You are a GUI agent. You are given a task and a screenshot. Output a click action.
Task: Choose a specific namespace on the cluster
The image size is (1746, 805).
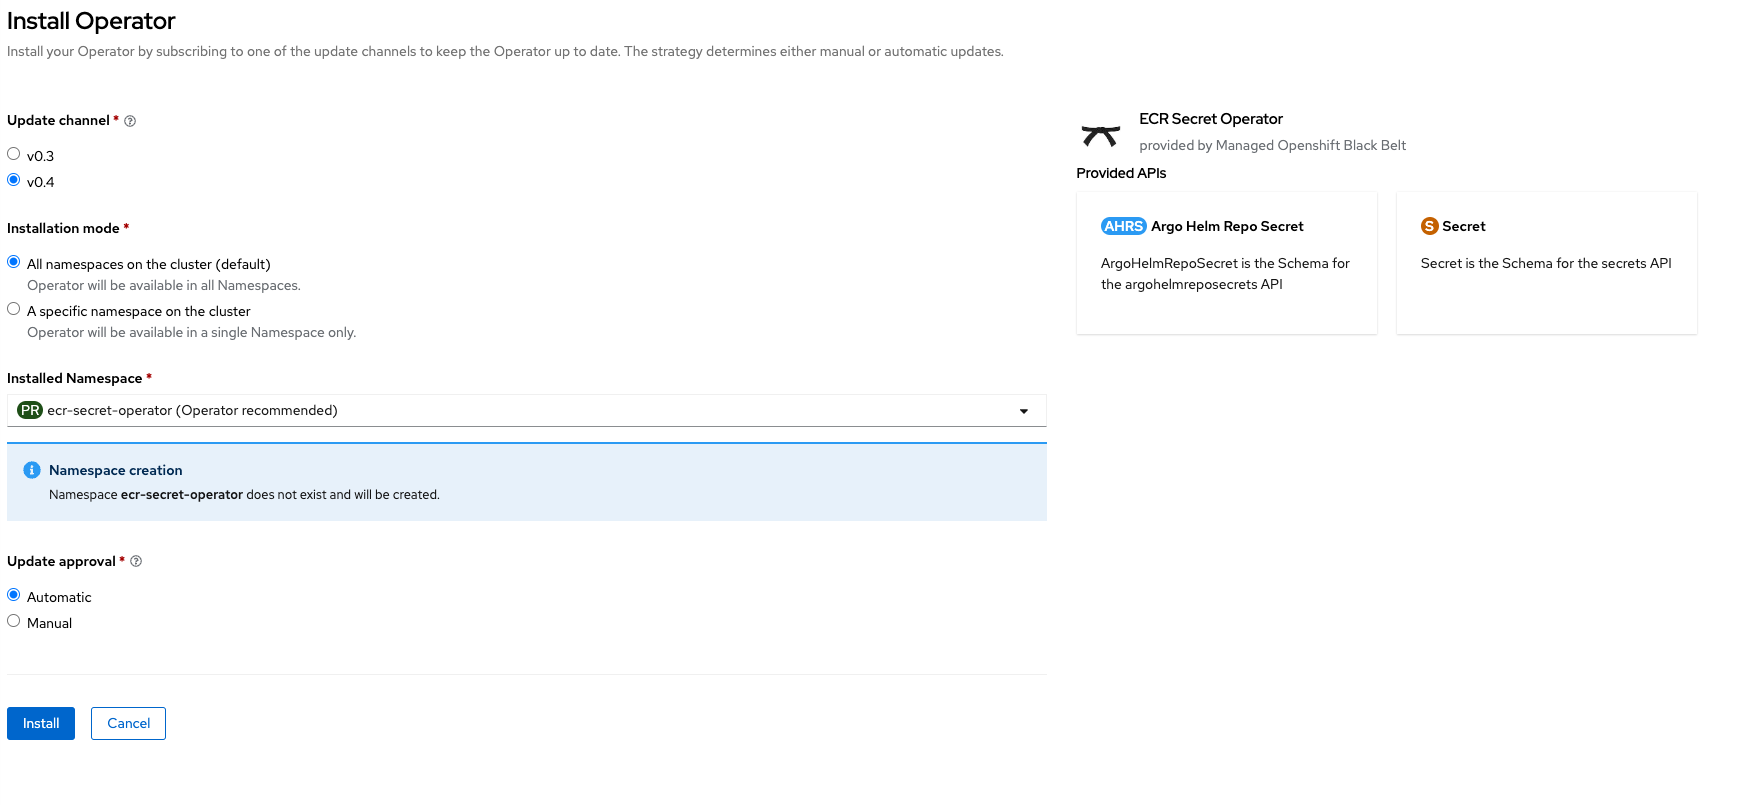click(x=14, y=309)
